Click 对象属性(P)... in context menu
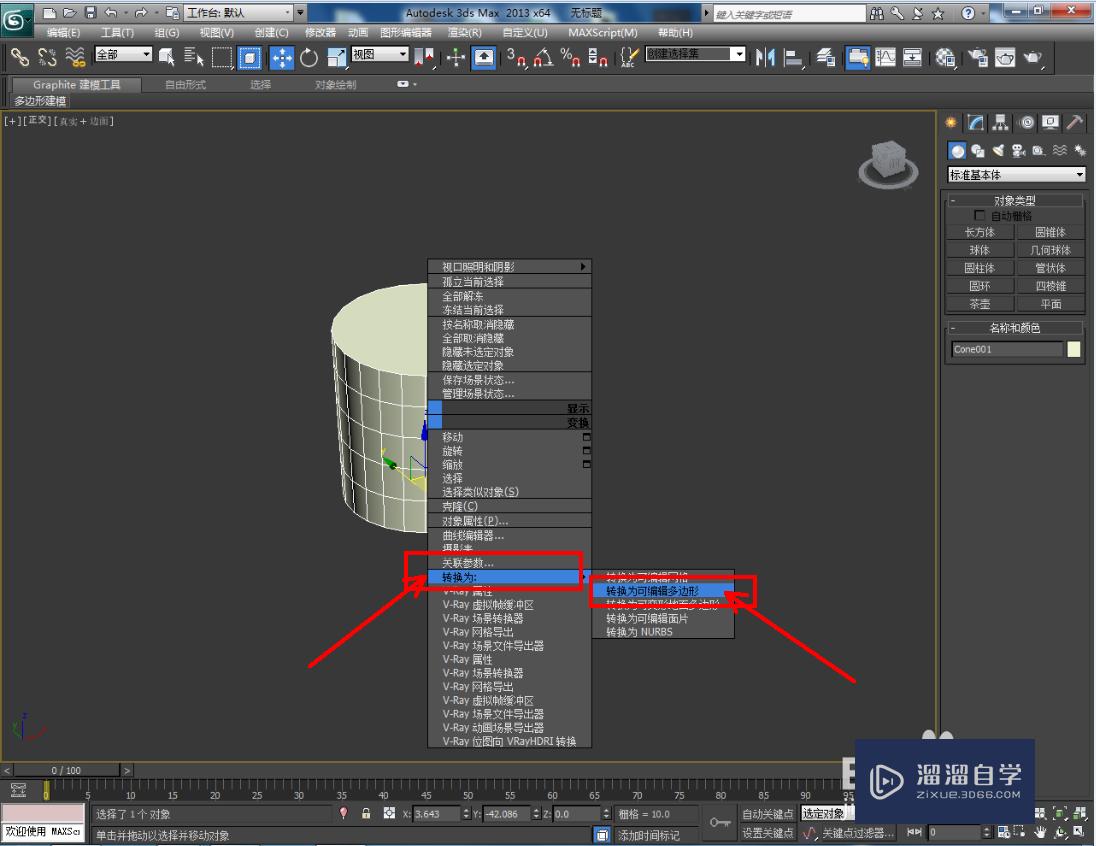 click(x=510, y=521)
